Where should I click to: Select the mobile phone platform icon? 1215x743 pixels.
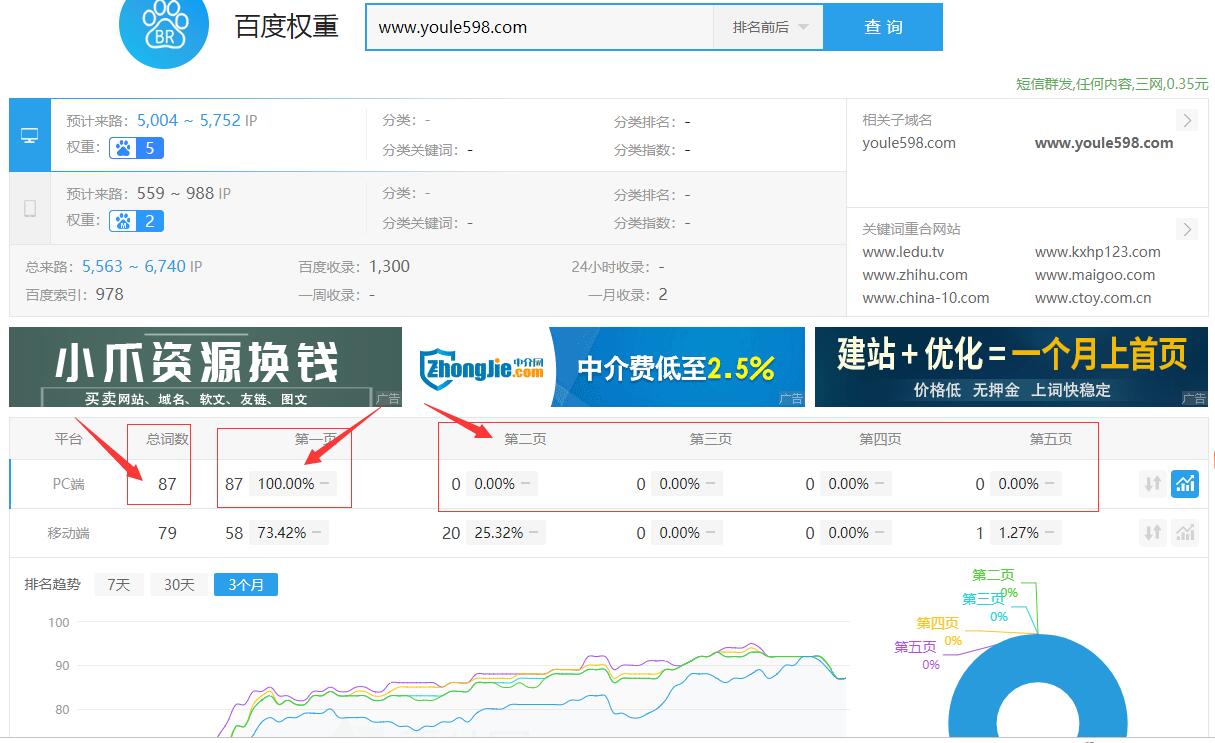pos(30,208)
